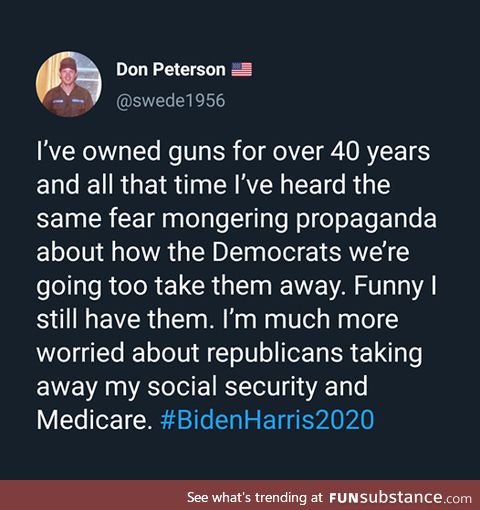Click the Don Peterson display name
The width and height of the screenshot is (480, 510).
(x=171, y=70)
